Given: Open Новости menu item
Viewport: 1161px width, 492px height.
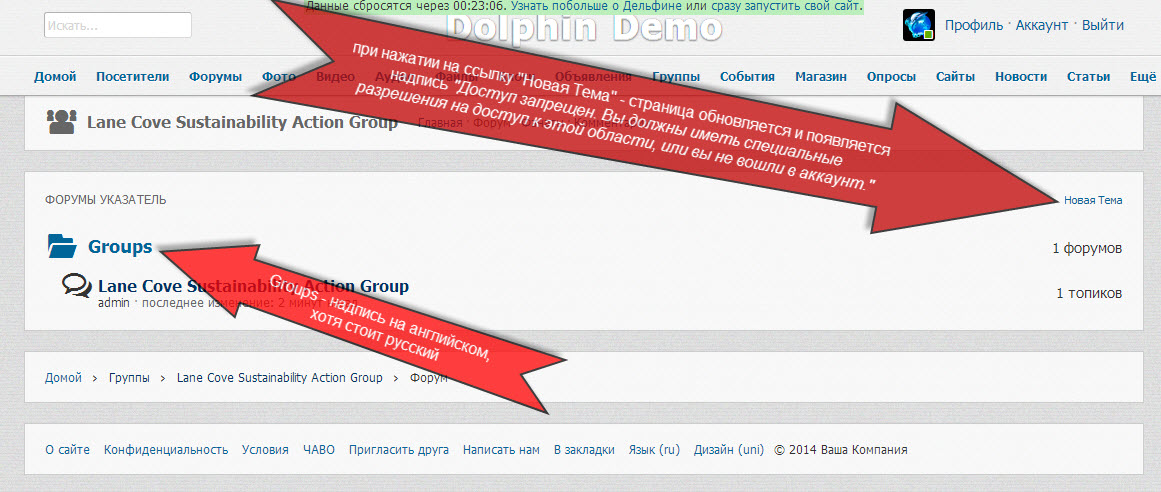Looking at the screenshot, I should click(1021, 76).
